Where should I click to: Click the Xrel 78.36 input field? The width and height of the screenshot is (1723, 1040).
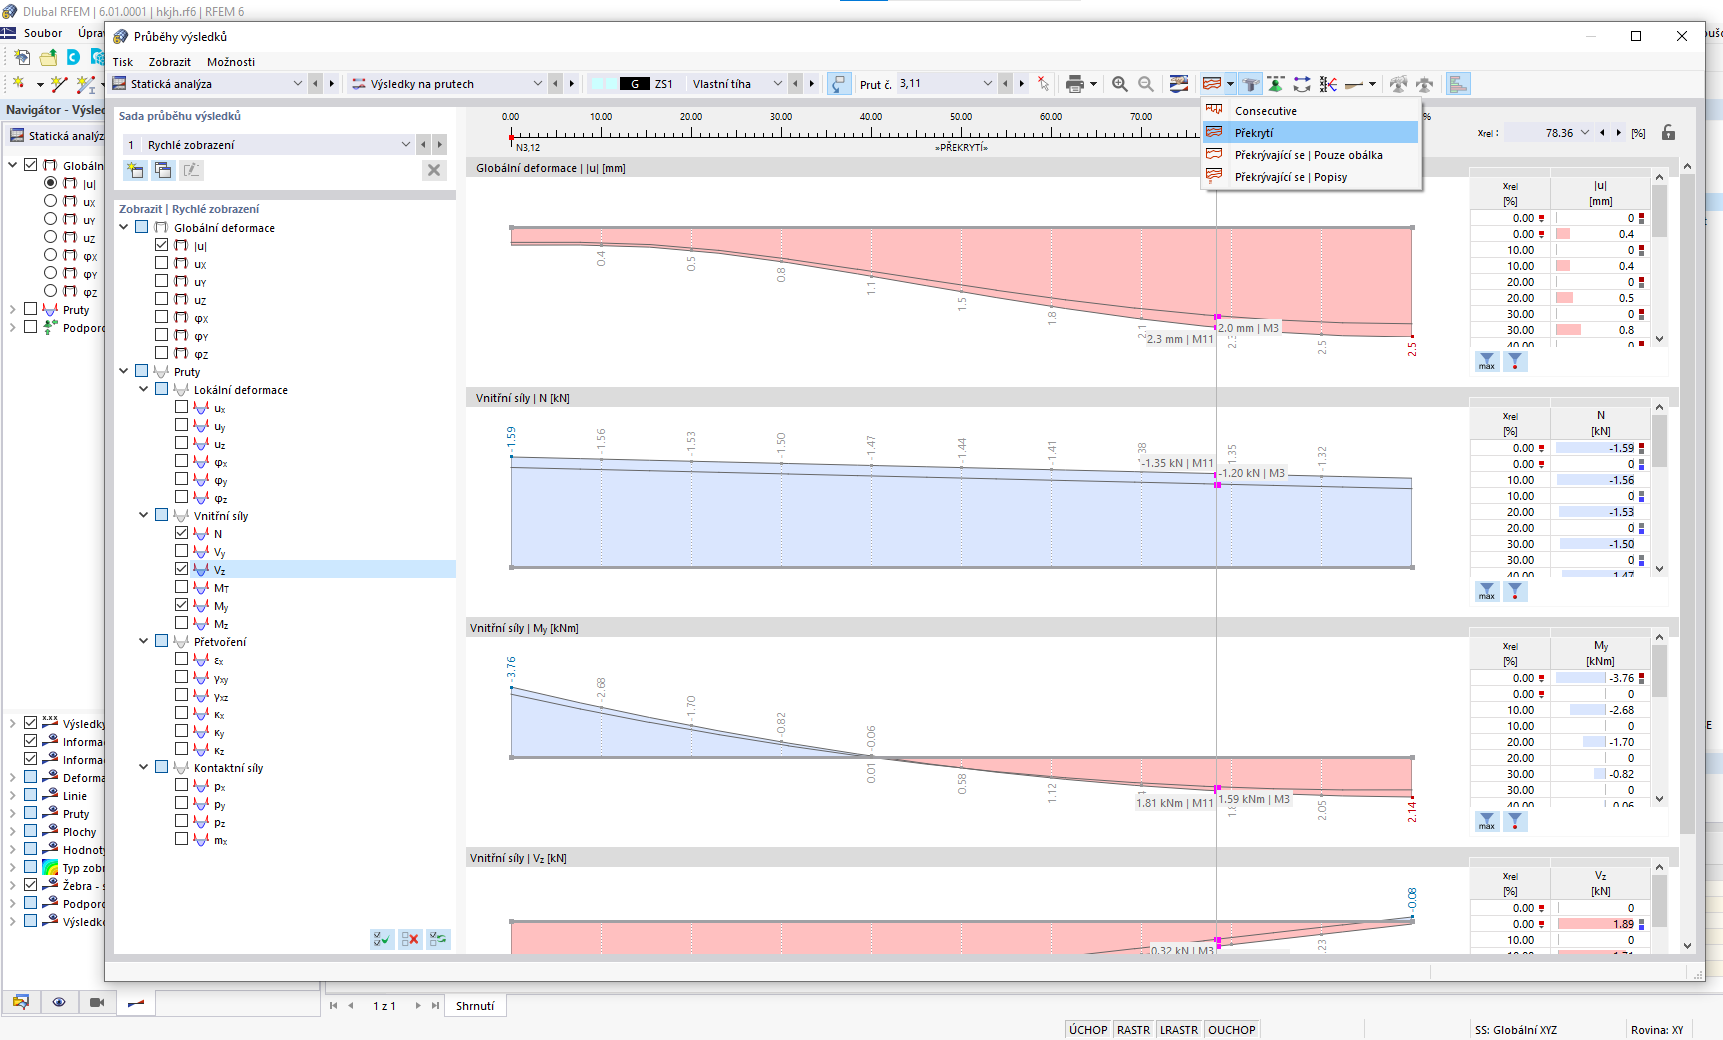(1548, 133)
